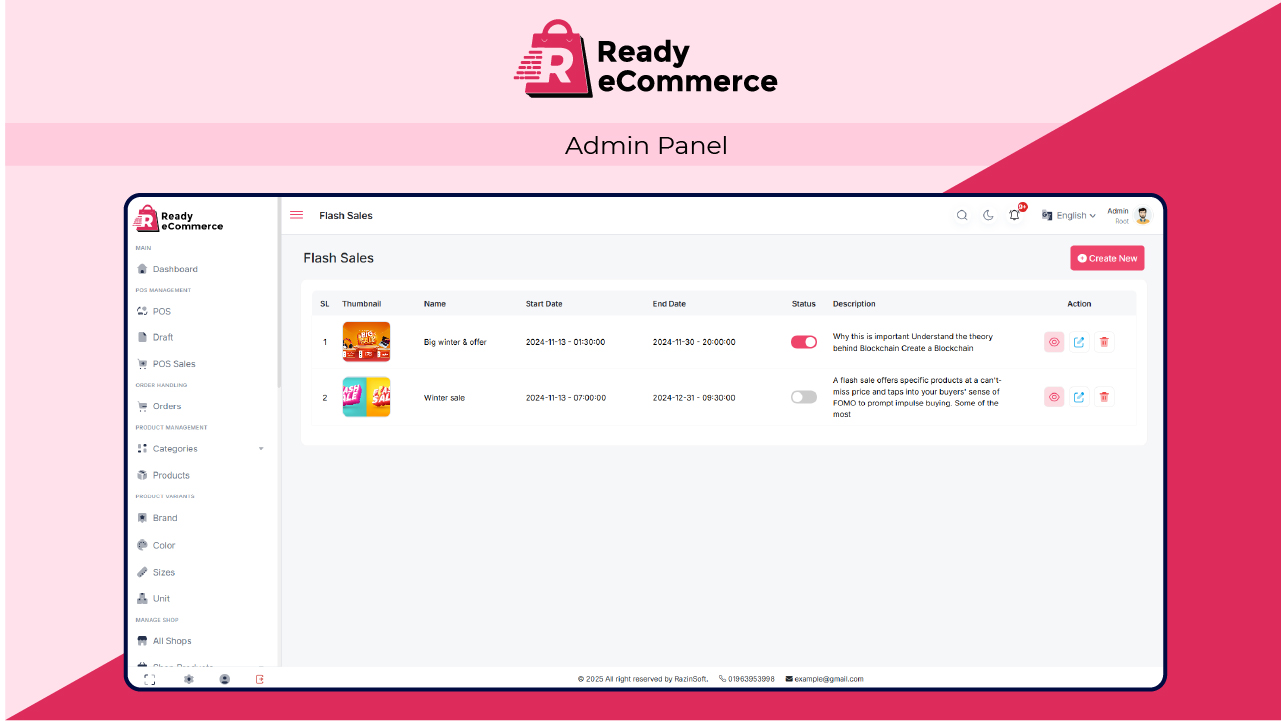The width and height of the screenshot is (1281, 721).
Task: Switch to dark mode via the moon icon
Action: pos(988,215)
